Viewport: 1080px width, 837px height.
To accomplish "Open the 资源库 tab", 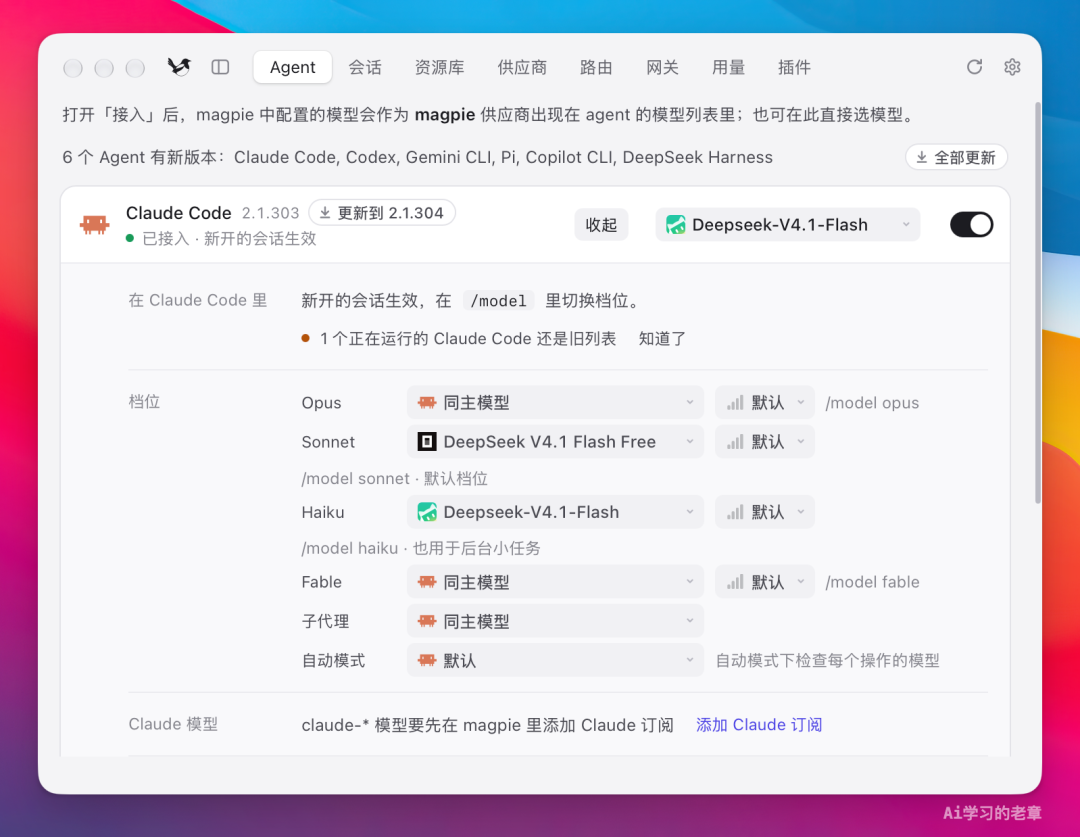I will click(439, 67).
